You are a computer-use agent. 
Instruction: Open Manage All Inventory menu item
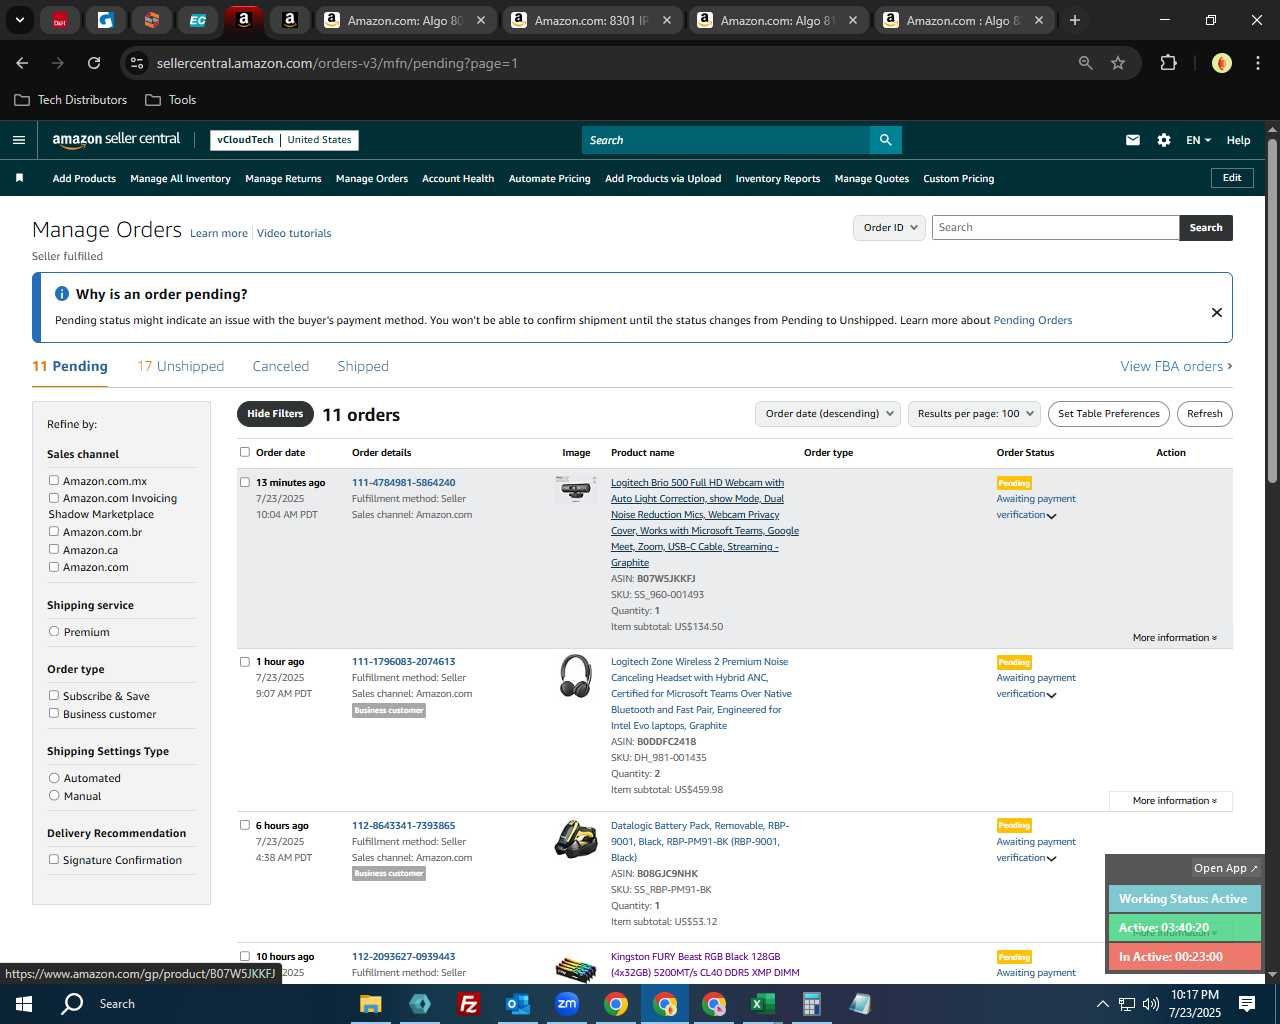[180, 179]
